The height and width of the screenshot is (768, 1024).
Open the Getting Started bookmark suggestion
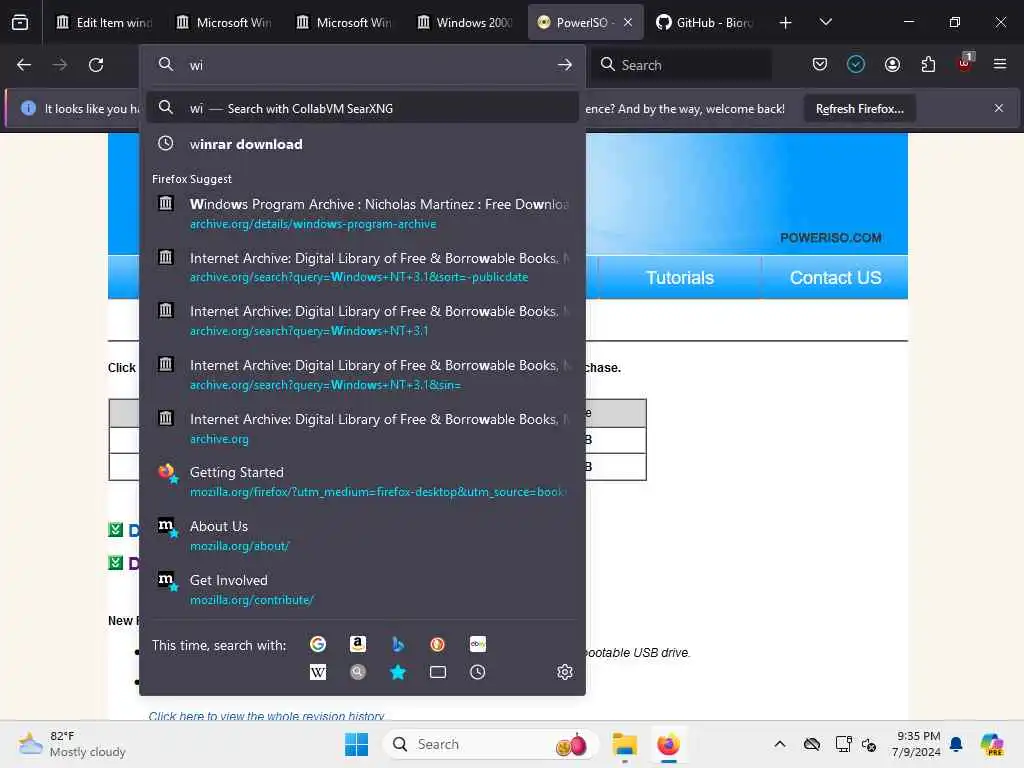click(x=362, y=481)
